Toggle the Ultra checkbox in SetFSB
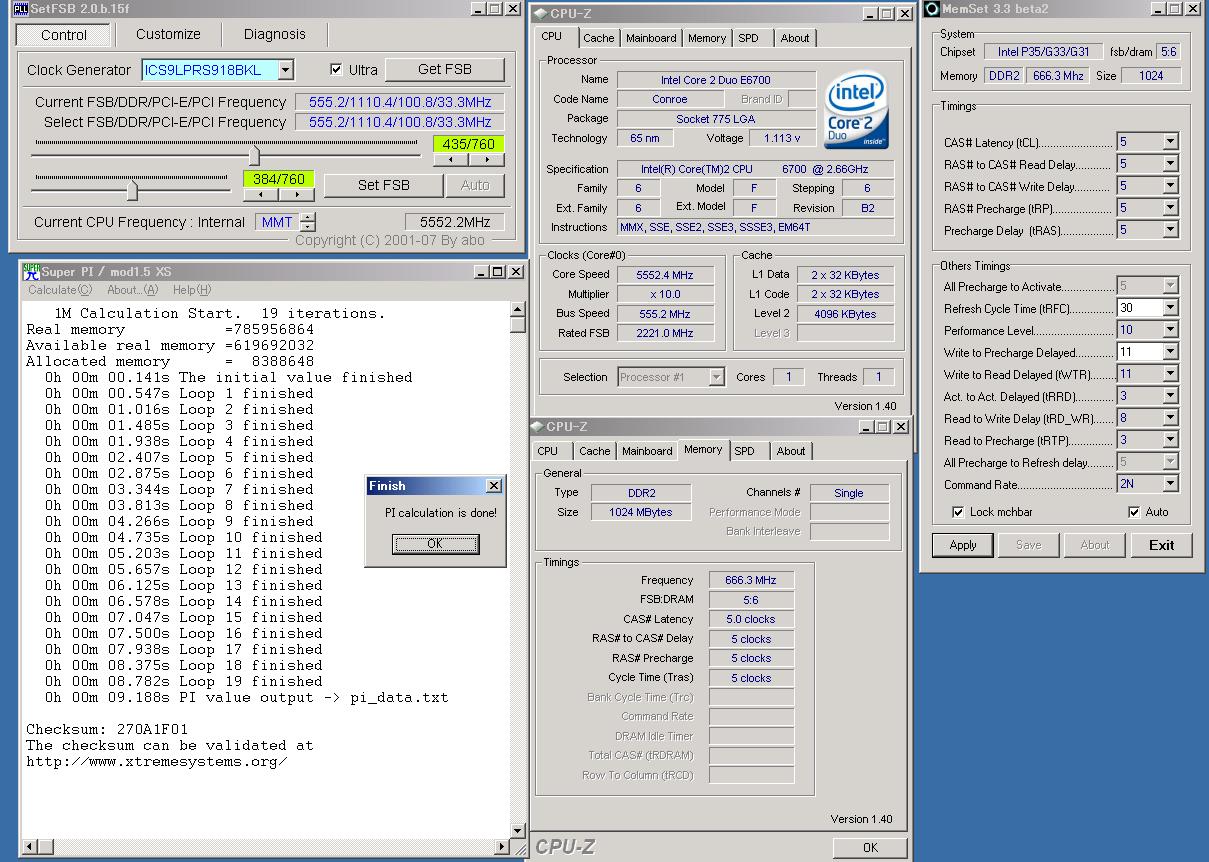The height and width of the screenshot is (862, 1209). 336,70
